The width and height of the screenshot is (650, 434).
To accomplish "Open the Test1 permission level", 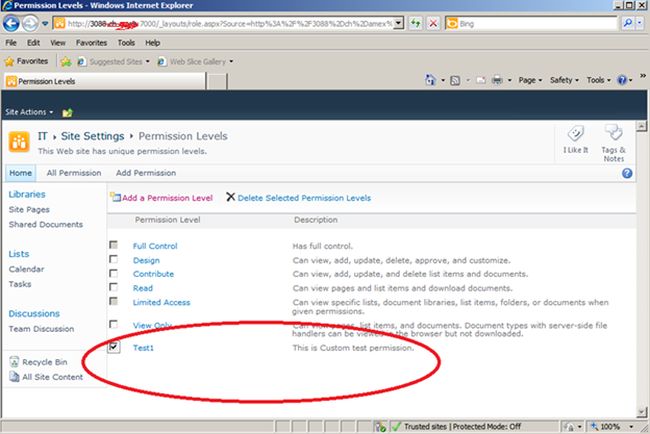I will (143, 348).
